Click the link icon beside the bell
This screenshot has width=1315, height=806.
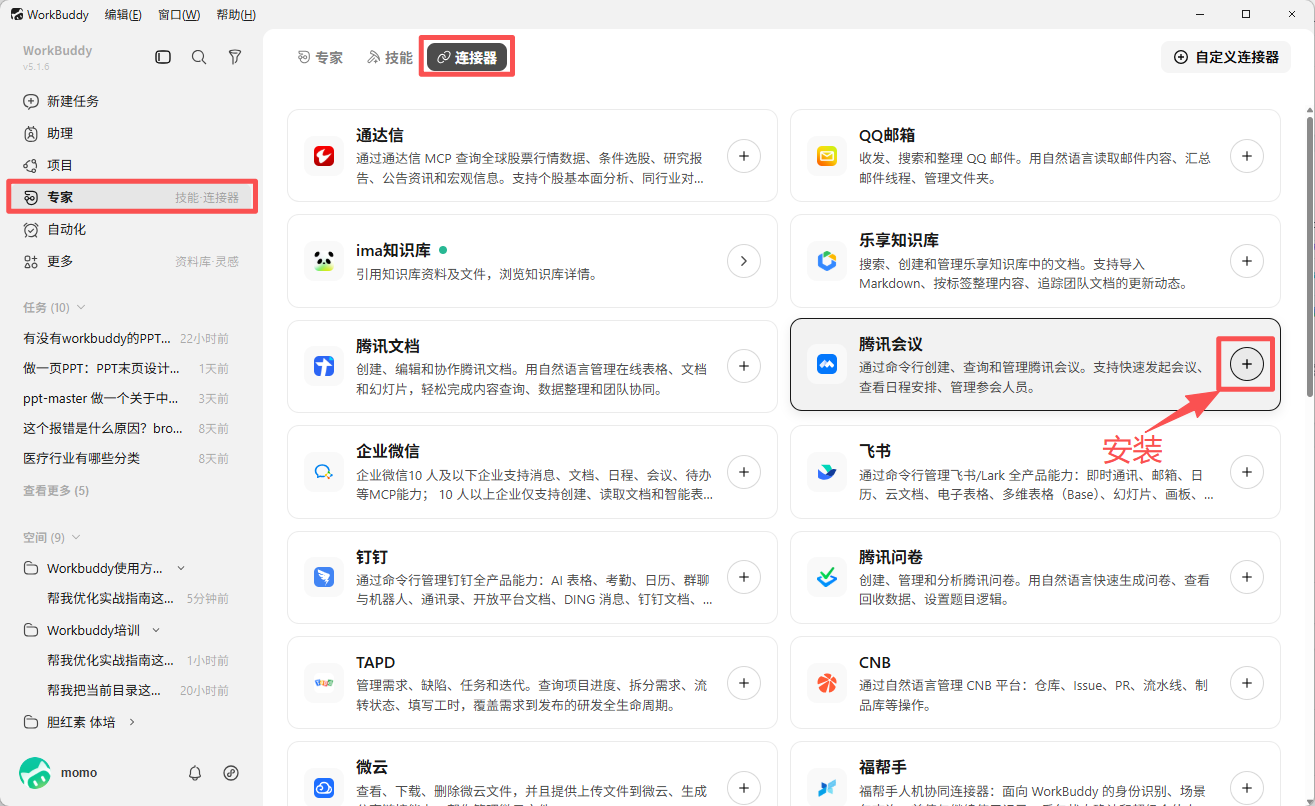pyautogui.click(x=231, y=773)
